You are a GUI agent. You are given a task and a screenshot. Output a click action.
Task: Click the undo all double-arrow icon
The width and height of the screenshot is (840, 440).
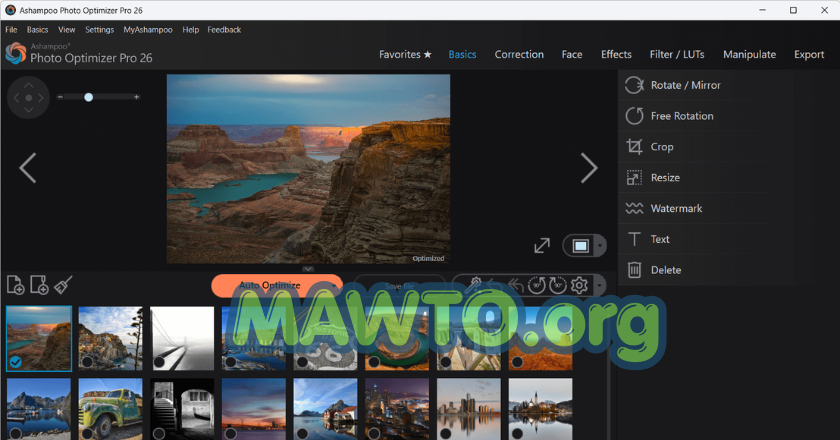515,285
